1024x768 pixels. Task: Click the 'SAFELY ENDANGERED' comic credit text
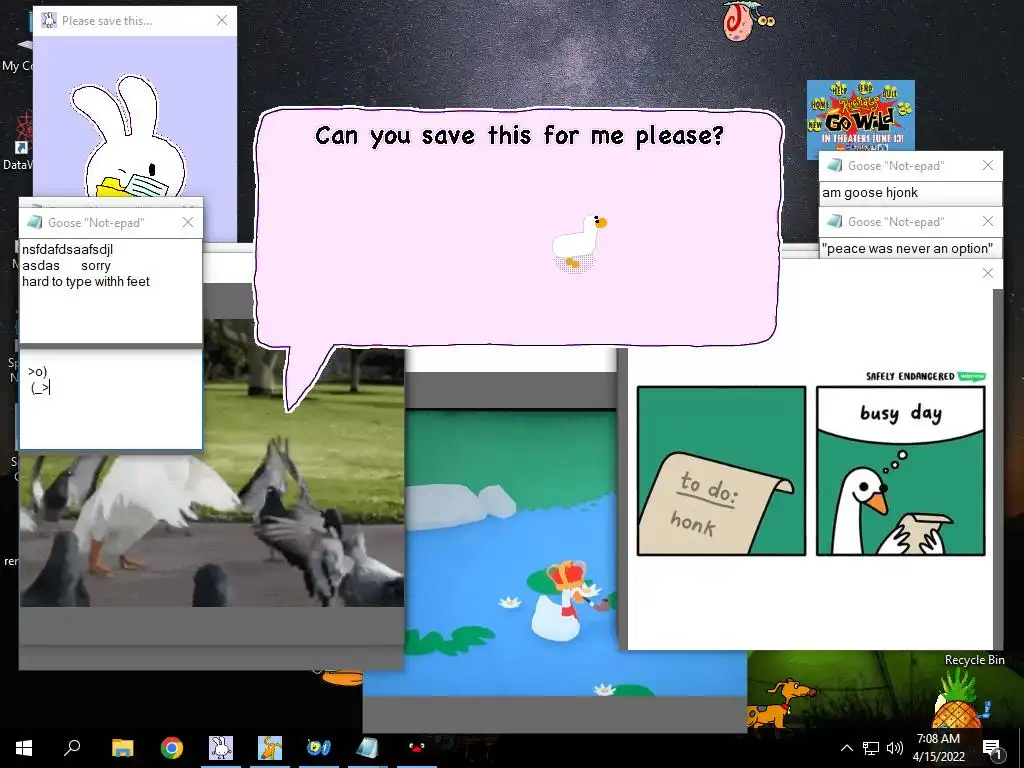click(x=910, y=376)
